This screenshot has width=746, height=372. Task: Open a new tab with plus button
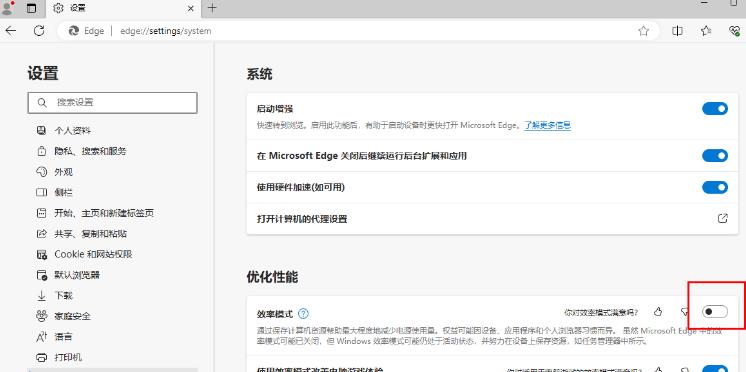pos(212,8)
